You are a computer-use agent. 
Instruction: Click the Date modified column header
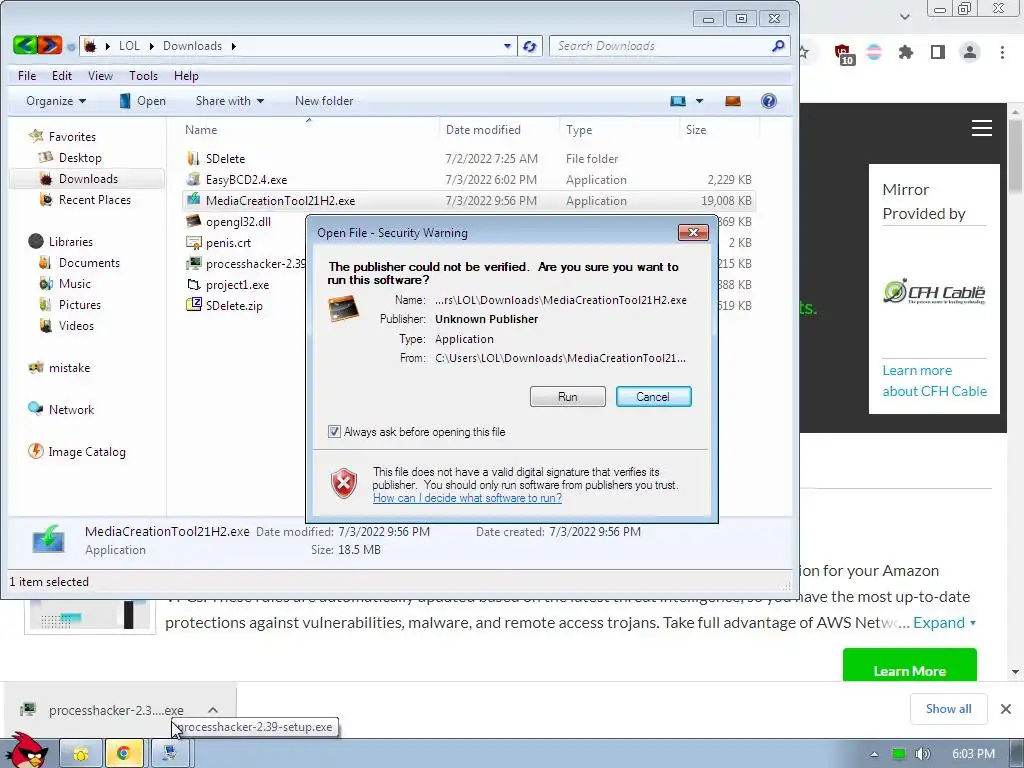pyautogui.click(x=499, y=129)
